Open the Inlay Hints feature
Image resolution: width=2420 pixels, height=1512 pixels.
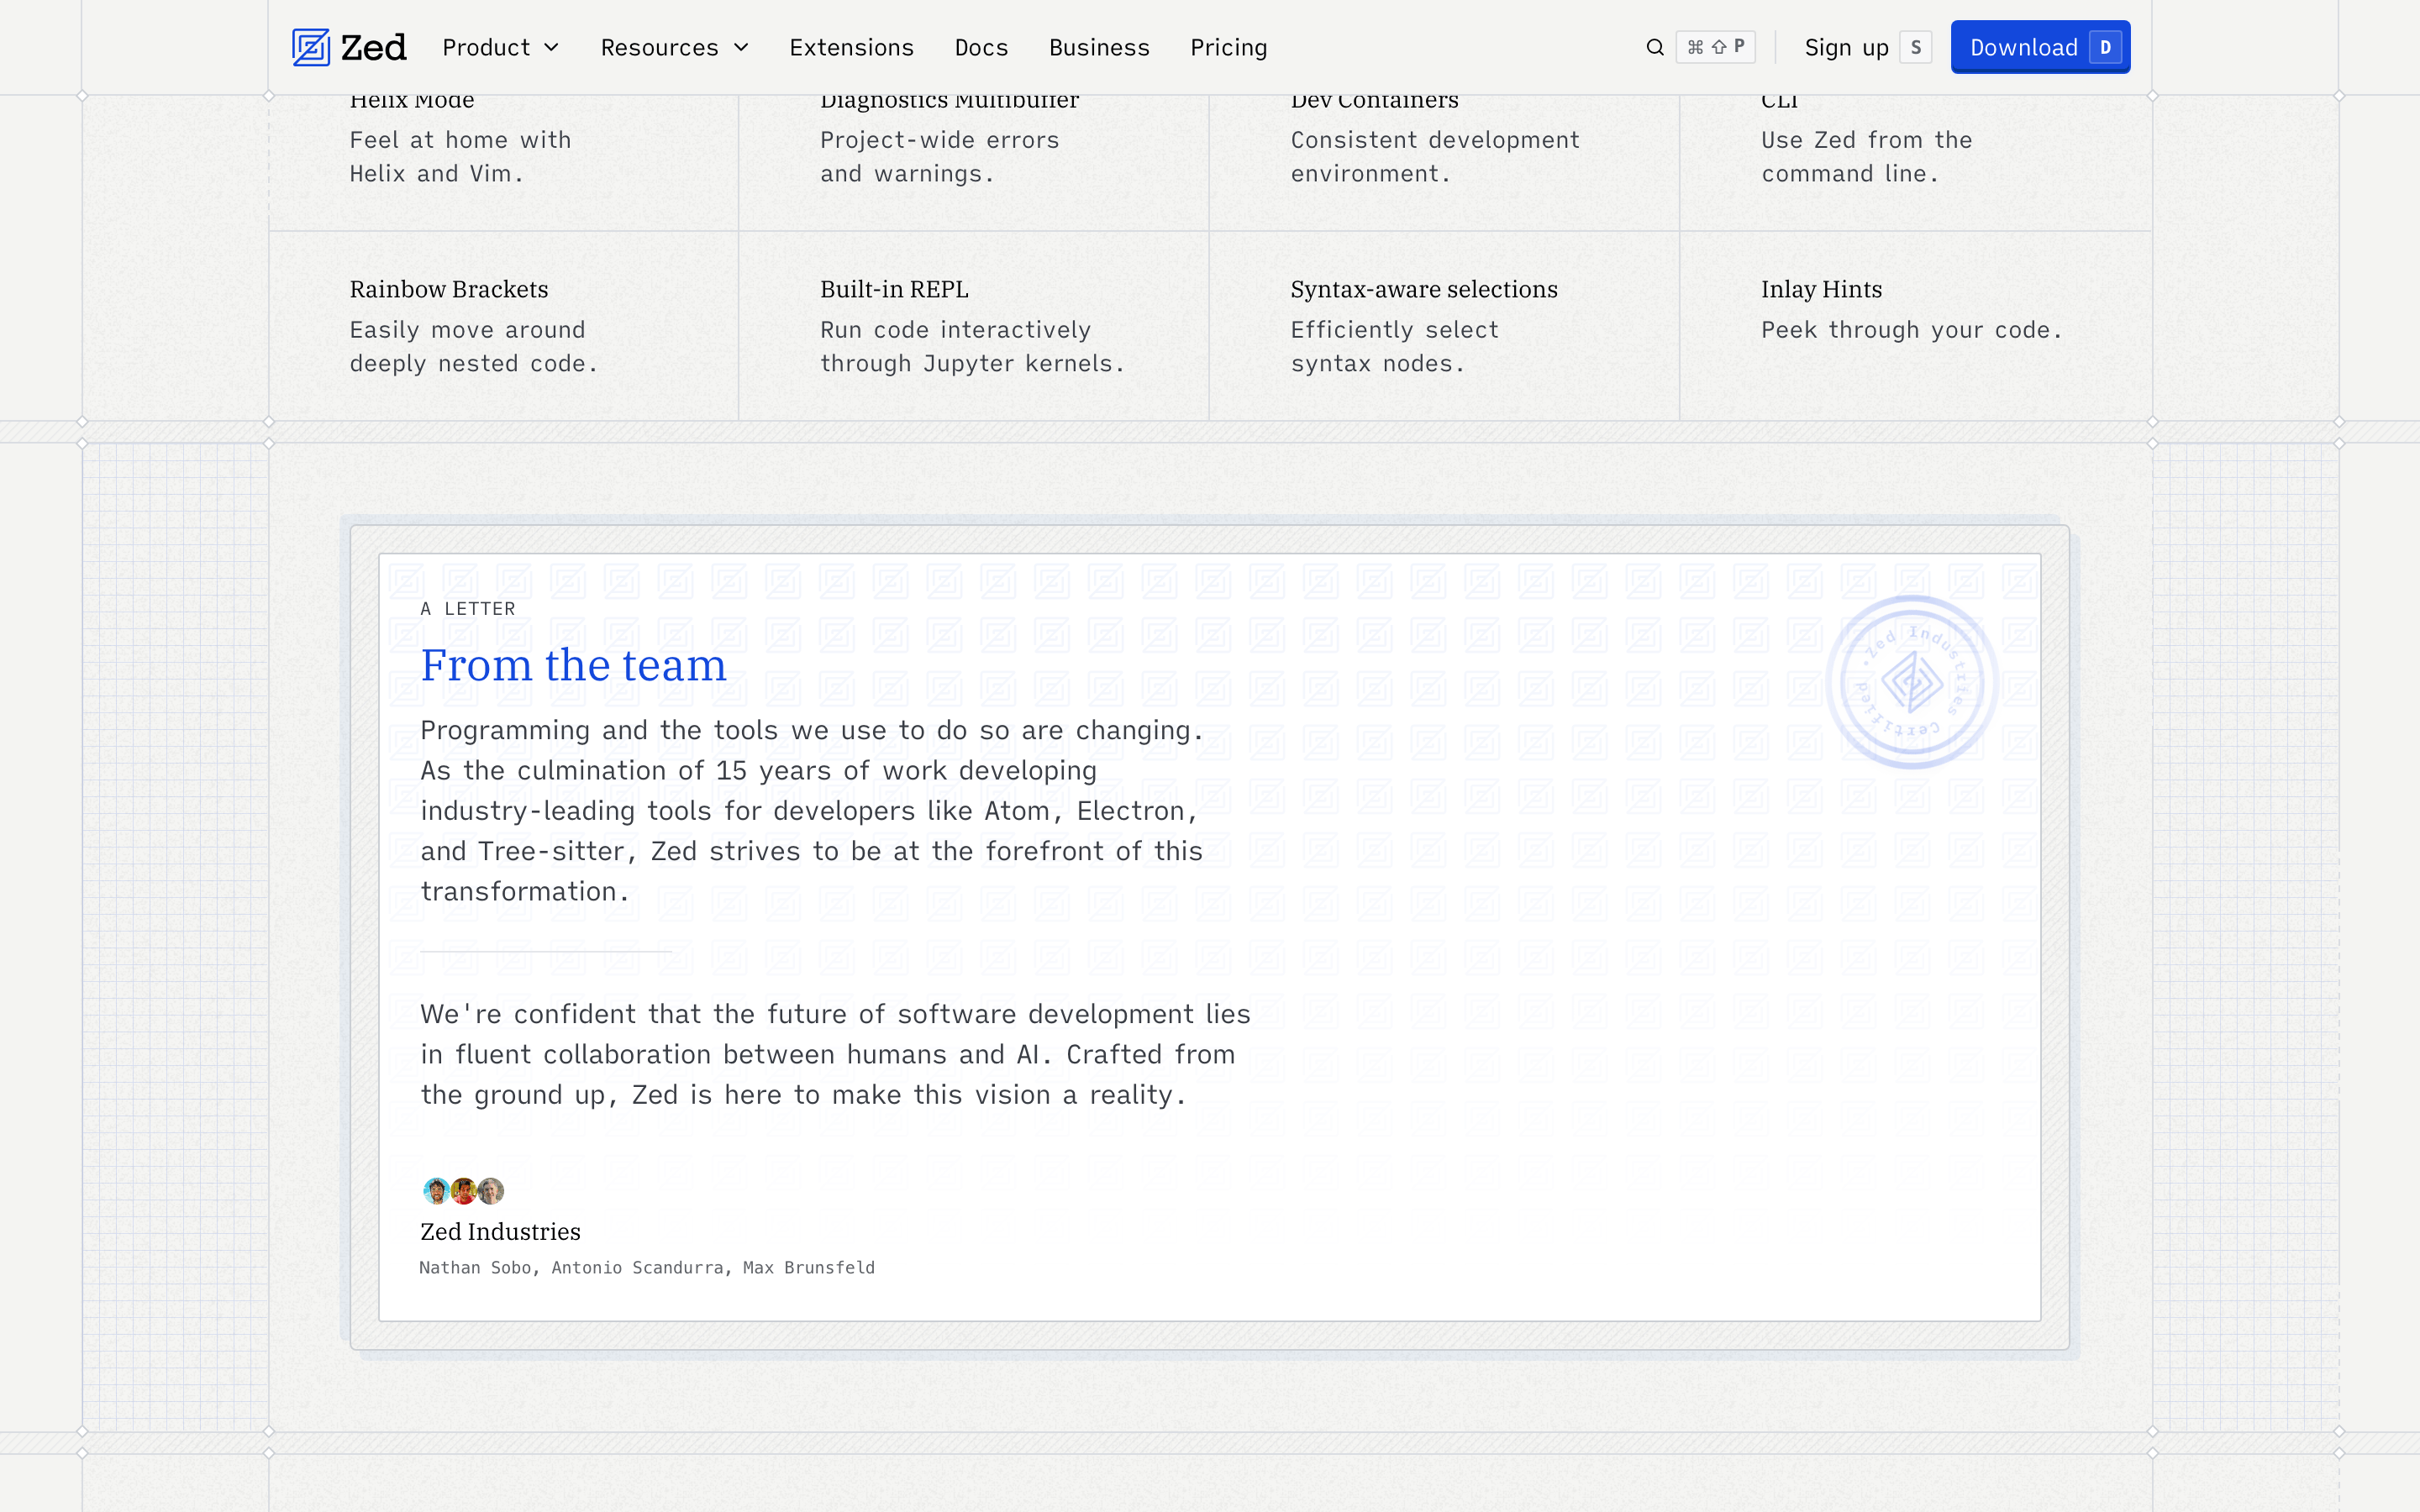[1821, 289]
